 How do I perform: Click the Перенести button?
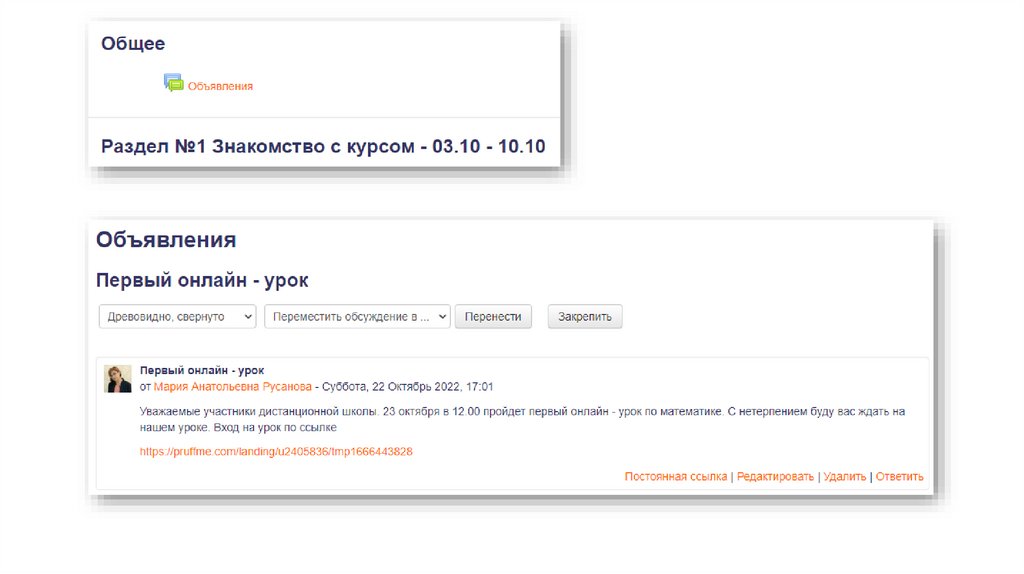point(493,317)
